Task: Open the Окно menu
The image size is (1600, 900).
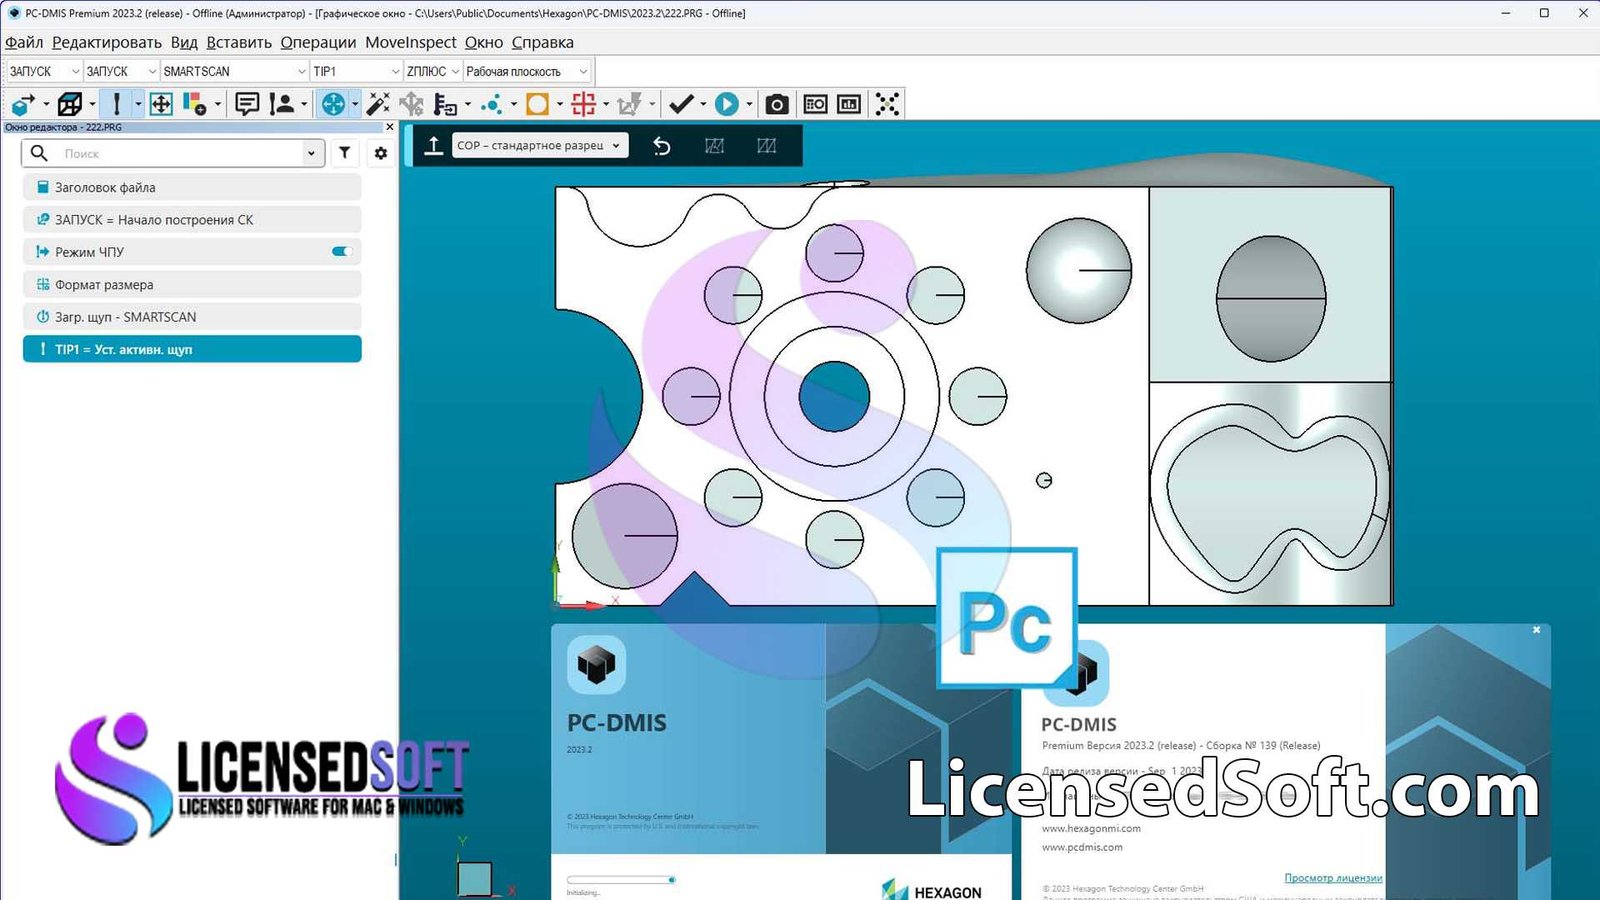Action: (484, 42)
